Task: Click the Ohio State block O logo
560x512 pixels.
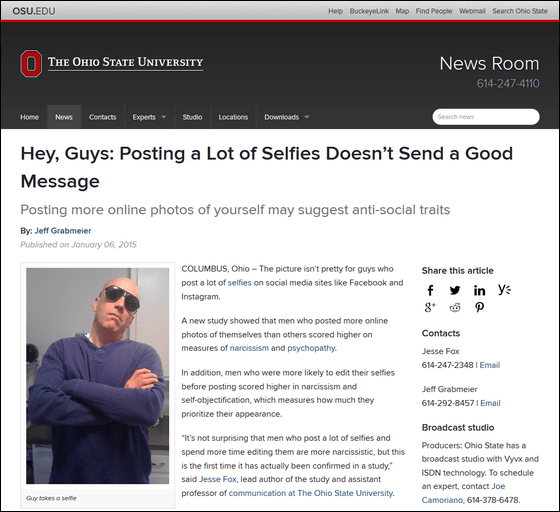Action: 31,64
